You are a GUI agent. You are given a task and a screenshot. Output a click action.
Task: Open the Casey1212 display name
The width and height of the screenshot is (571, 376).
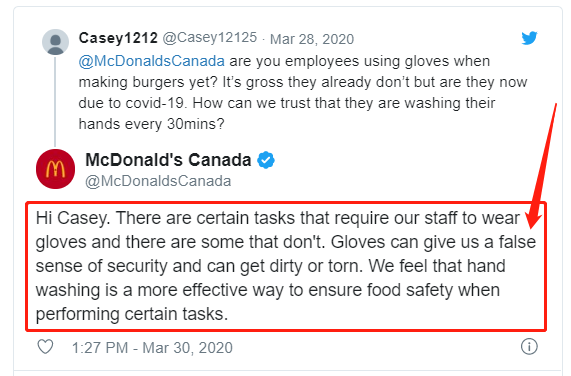click(x=118, y=38)
